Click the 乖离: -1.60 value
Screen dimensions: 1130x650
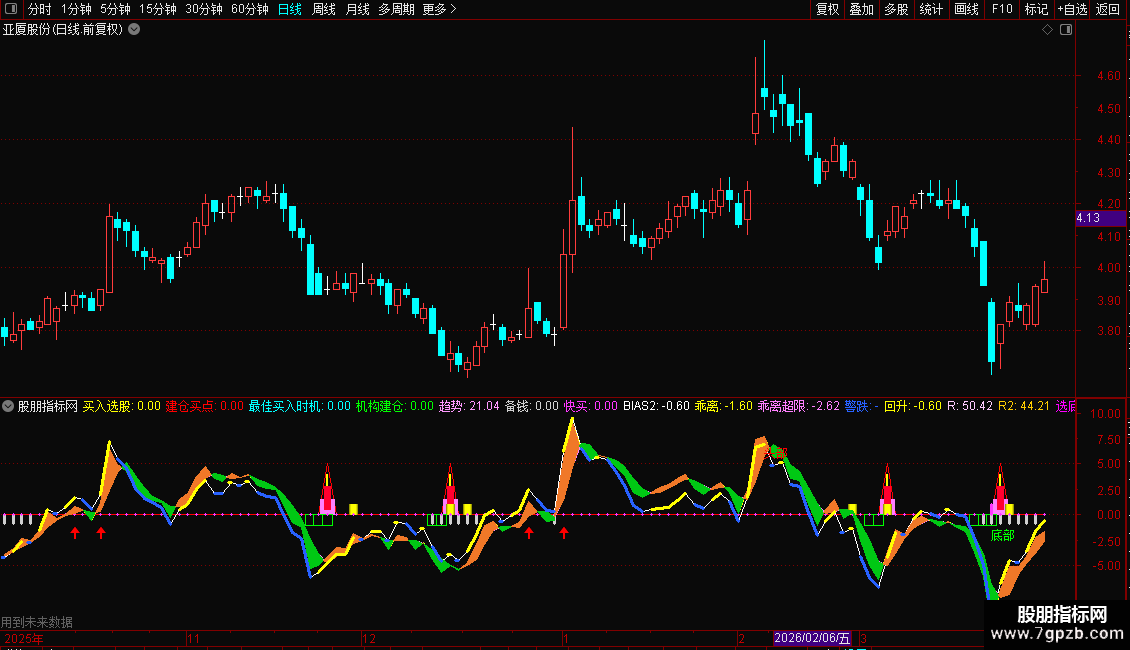(724, 406)
